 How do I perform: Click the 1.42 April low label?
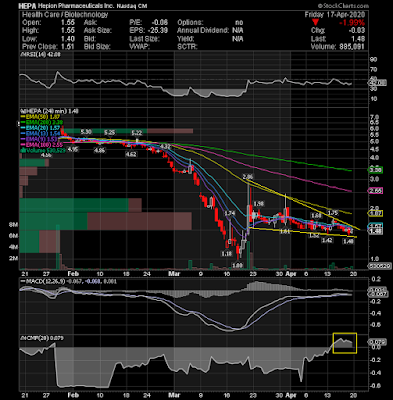(x=327, y=240)
